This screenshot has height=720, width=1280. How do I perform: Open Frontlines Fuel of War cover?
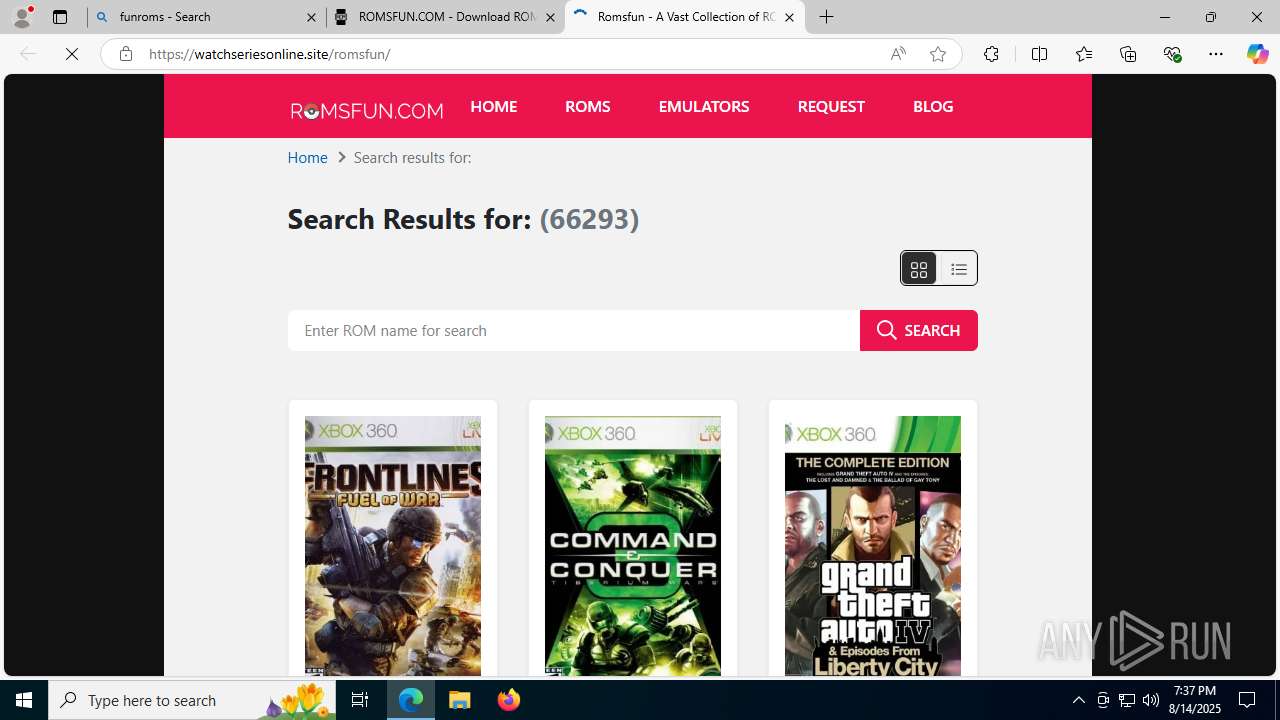[393, 546]
